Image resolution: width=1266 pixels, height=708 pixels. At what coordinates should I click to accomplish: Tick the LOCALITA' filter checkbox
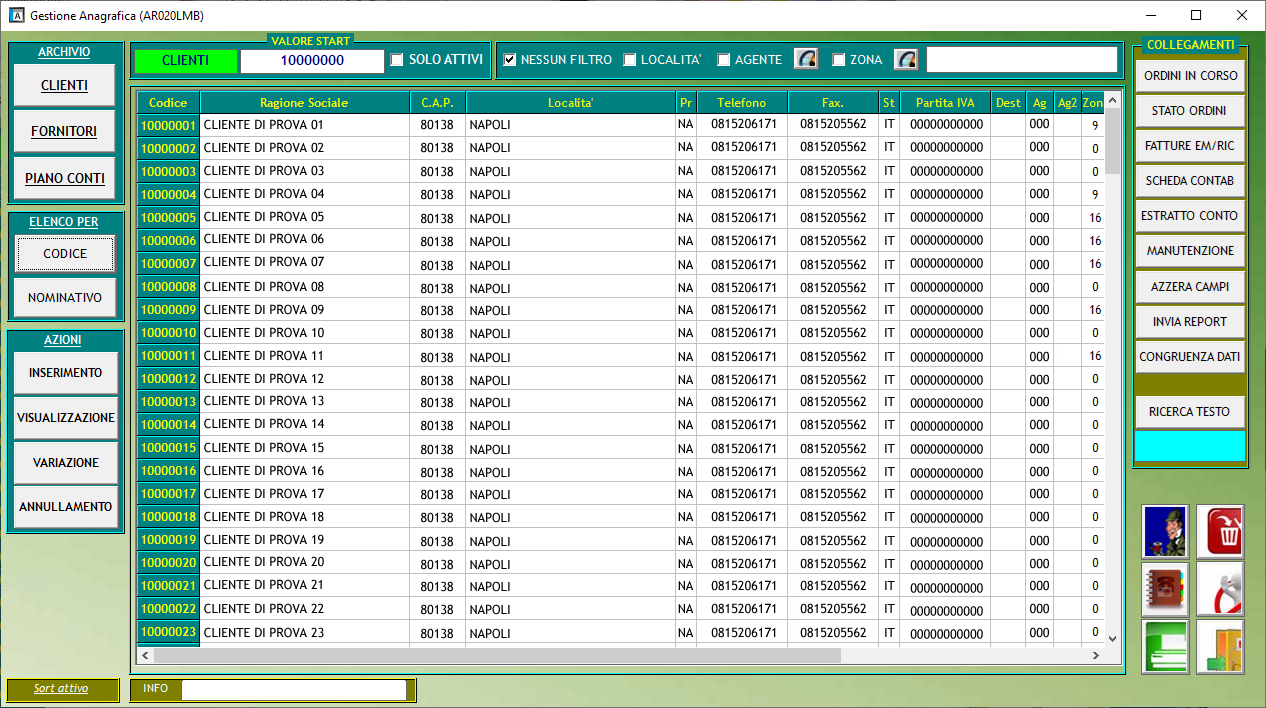[630, 59]
